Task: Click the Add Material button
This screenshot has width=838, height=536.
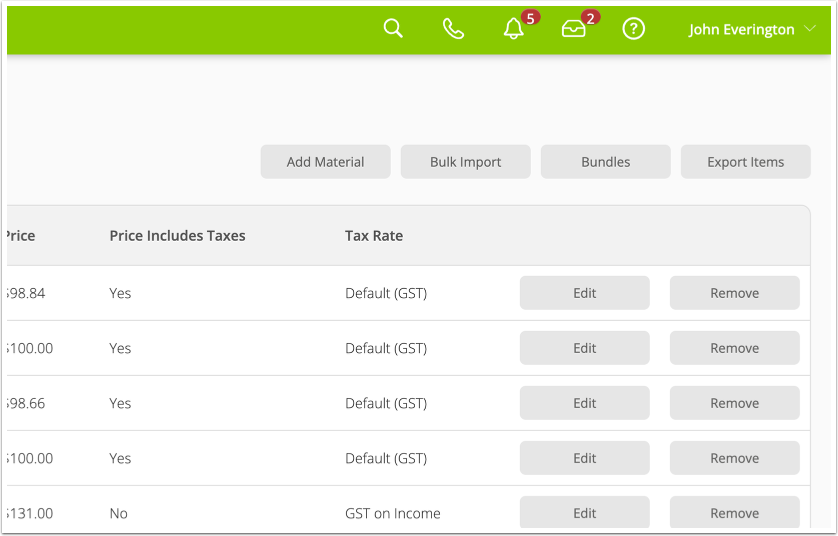Action: tap(325, 161)
